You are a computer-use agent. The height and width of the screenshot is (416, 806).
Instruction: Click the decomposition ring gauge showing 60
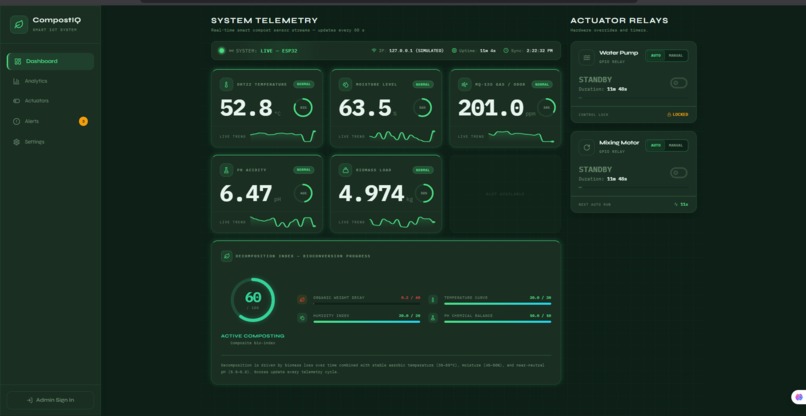click(x=252, y=300)
